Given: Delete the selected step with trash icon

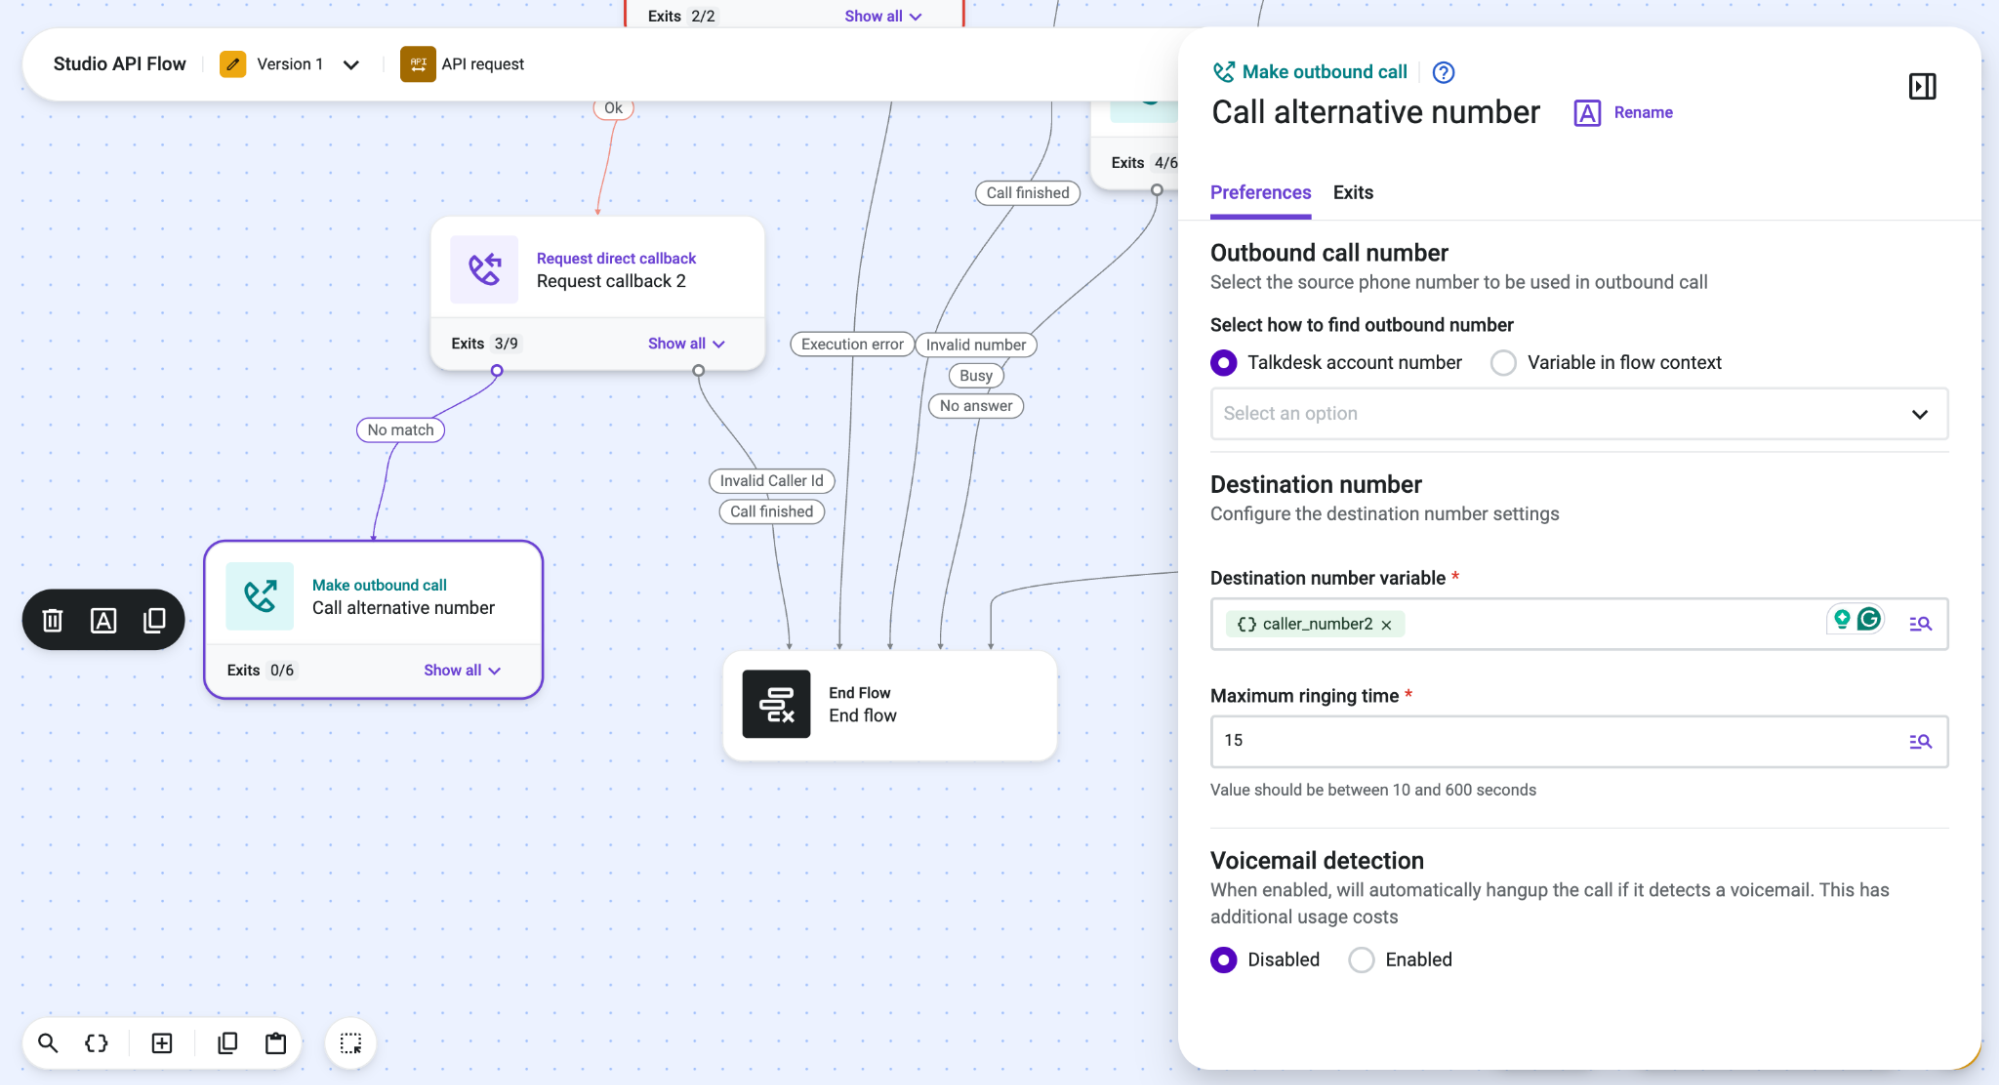Looking at the screenshot, I should pyautogui.click(x=53, y=620).
